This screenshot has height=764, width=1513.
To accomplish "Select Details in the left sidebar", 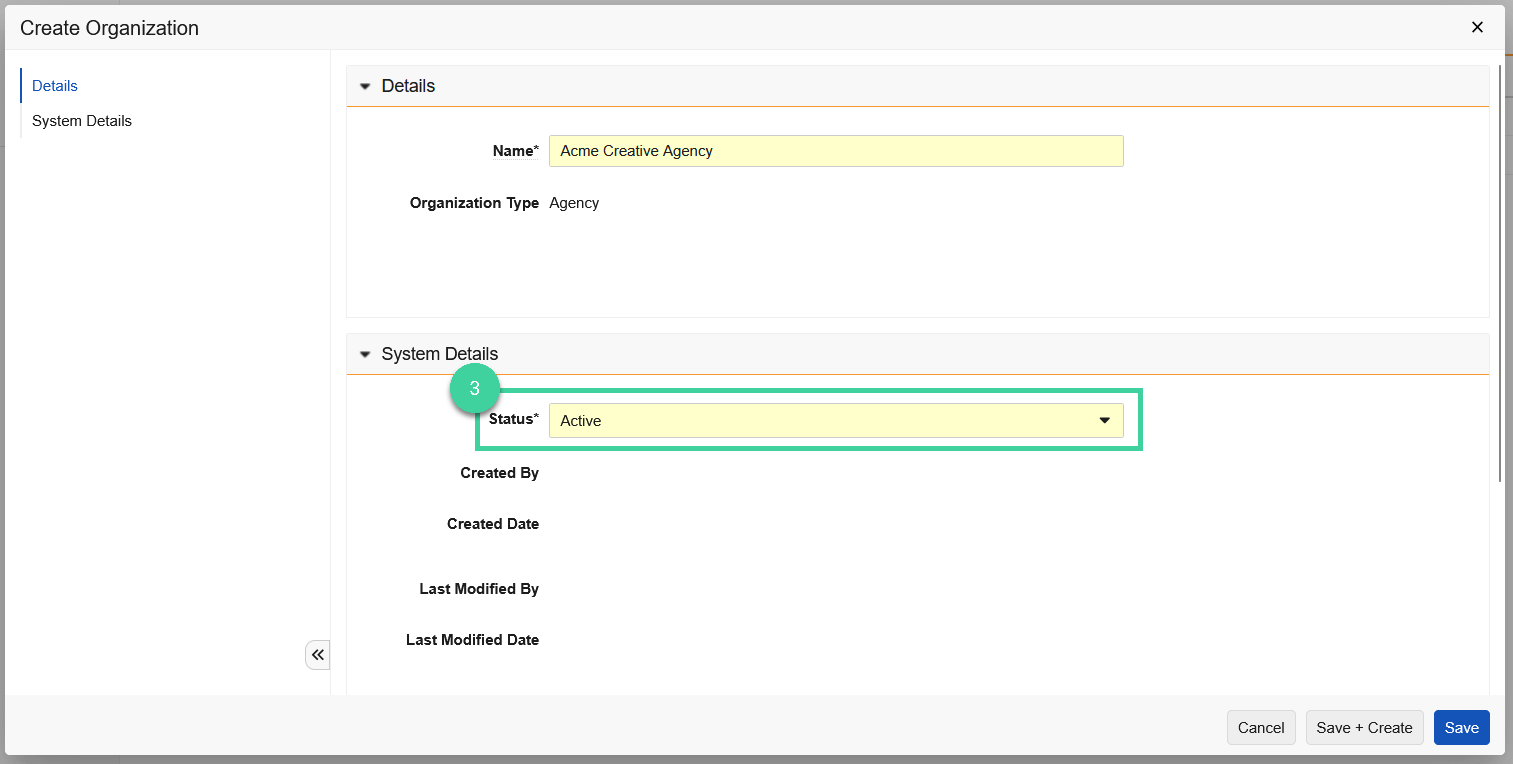I will point(54,85).
